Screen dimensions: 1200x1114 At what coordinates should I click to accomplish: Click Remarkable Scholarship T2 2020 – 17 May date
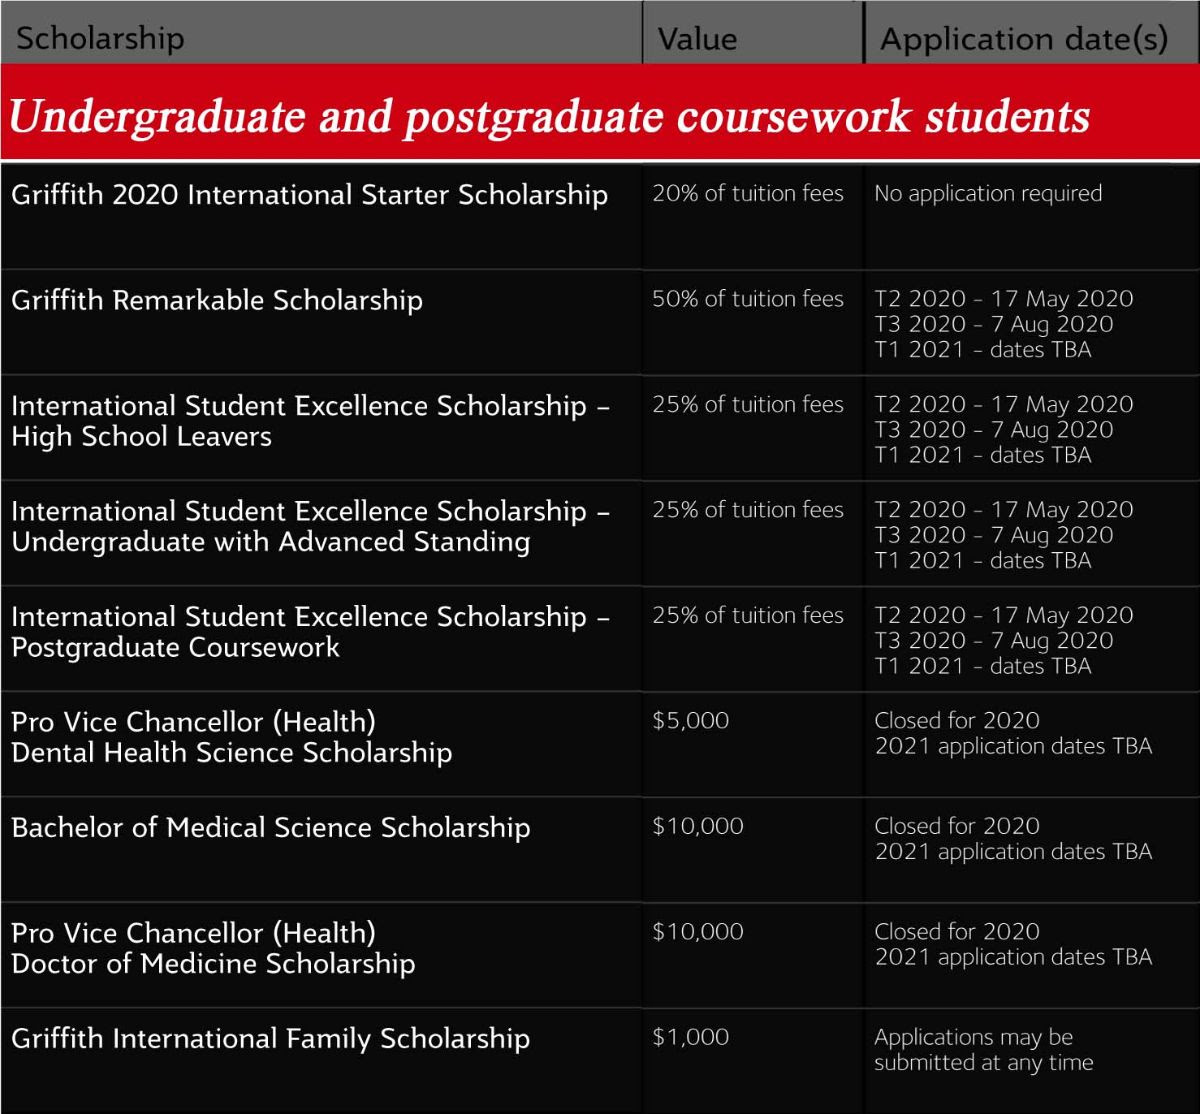1004,299
